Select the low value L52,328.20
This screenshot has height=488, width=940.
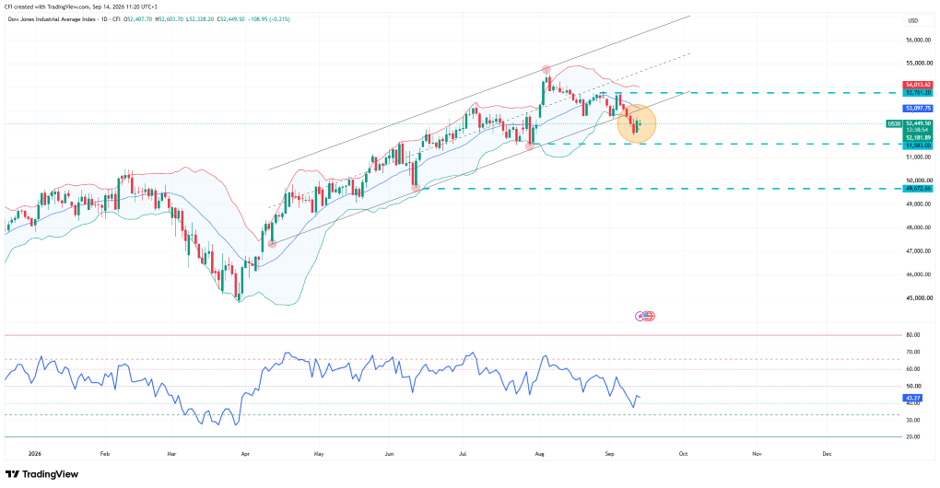tap(200, 19)
